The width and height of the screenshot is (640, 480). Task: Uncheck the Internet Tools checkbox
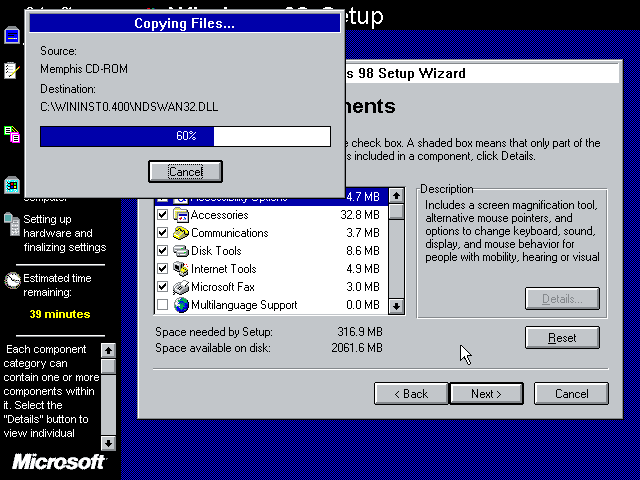click(162, 269)
